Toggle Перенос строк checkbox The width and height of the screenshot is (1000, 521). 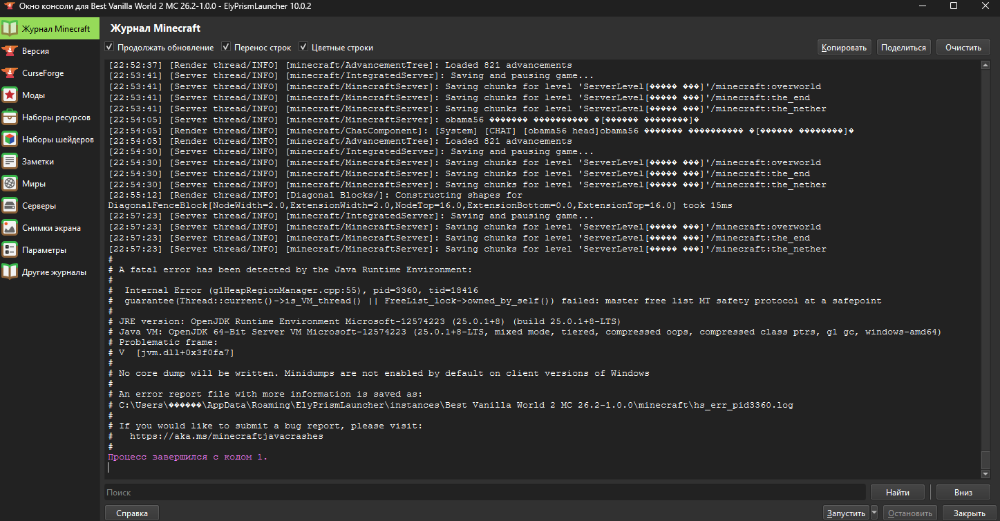pyautogui.click(x=226, y=47)
